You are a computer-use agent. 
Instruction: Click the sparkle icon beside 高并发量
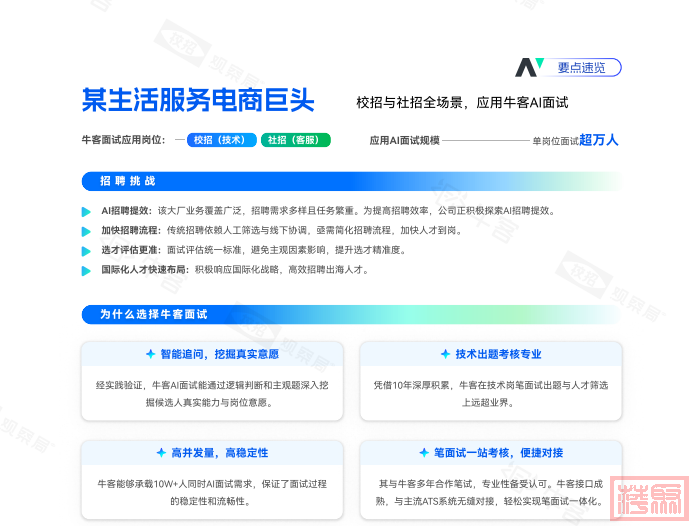tap(160, 453)
